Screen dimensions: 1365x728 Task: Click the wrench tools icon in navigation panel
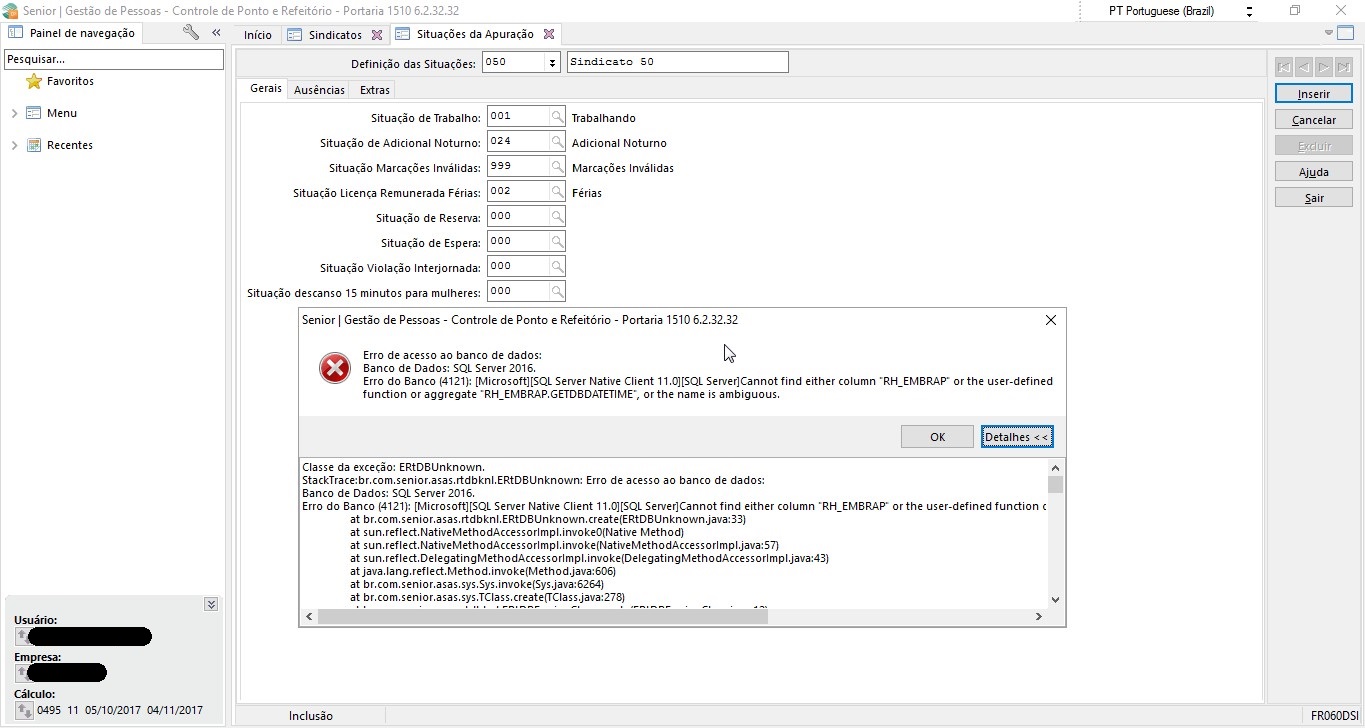click(191, 33)
